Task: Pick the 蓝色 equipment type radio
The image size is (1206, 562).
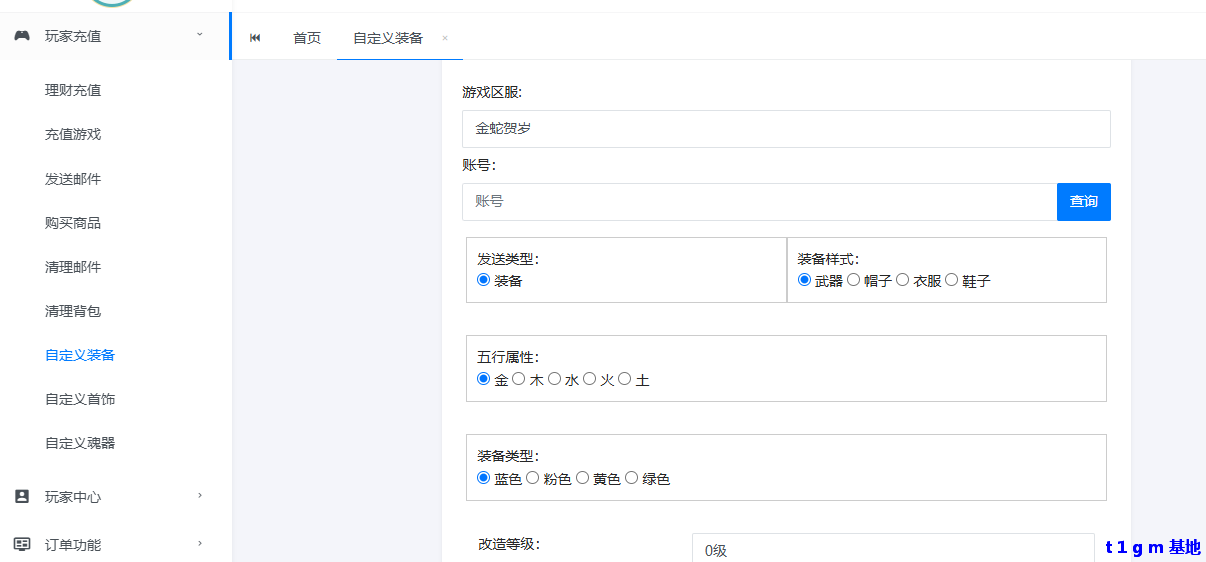Action: [x=484, y=478]
